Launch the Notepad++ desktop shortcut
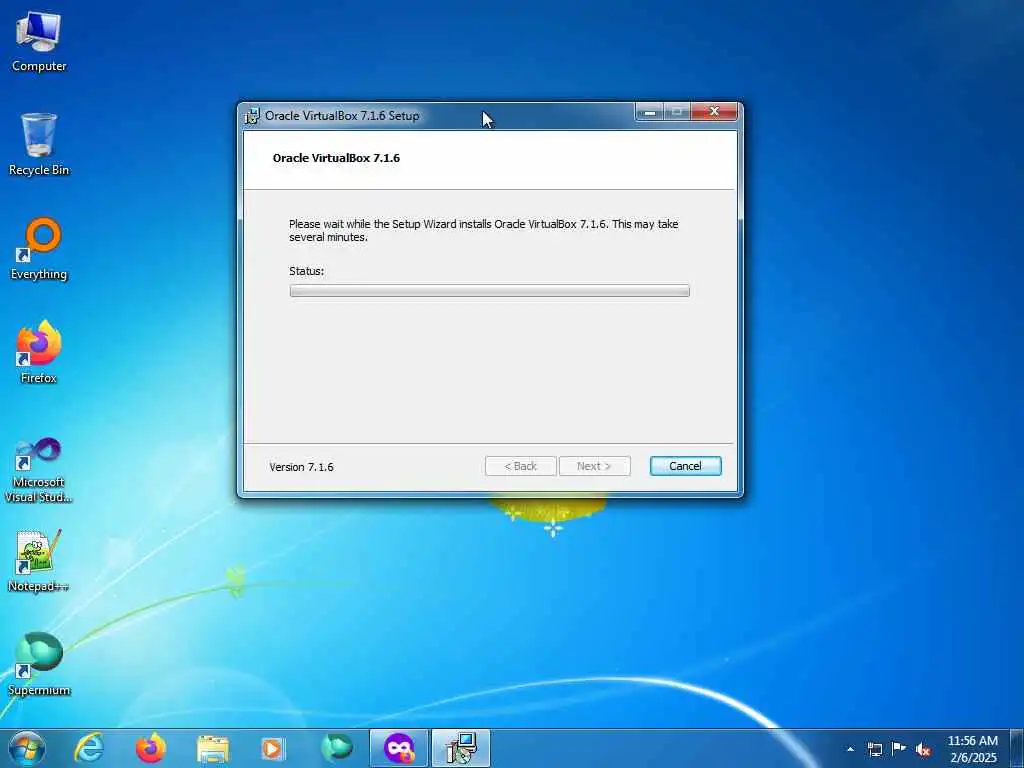The width and height of the screenshot is (1024, 768). tap(39, 561)
